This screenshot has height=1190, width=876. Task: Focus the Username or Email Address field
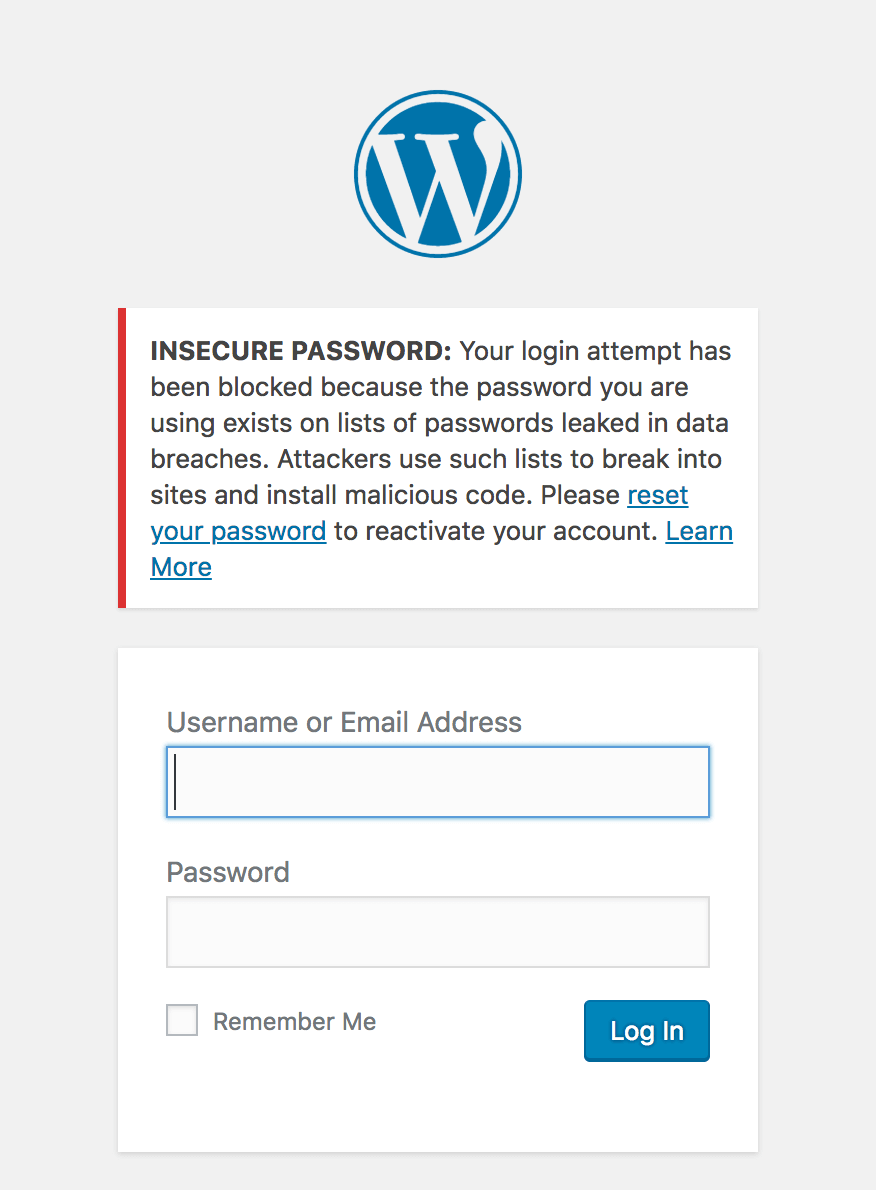click(438, 782)
